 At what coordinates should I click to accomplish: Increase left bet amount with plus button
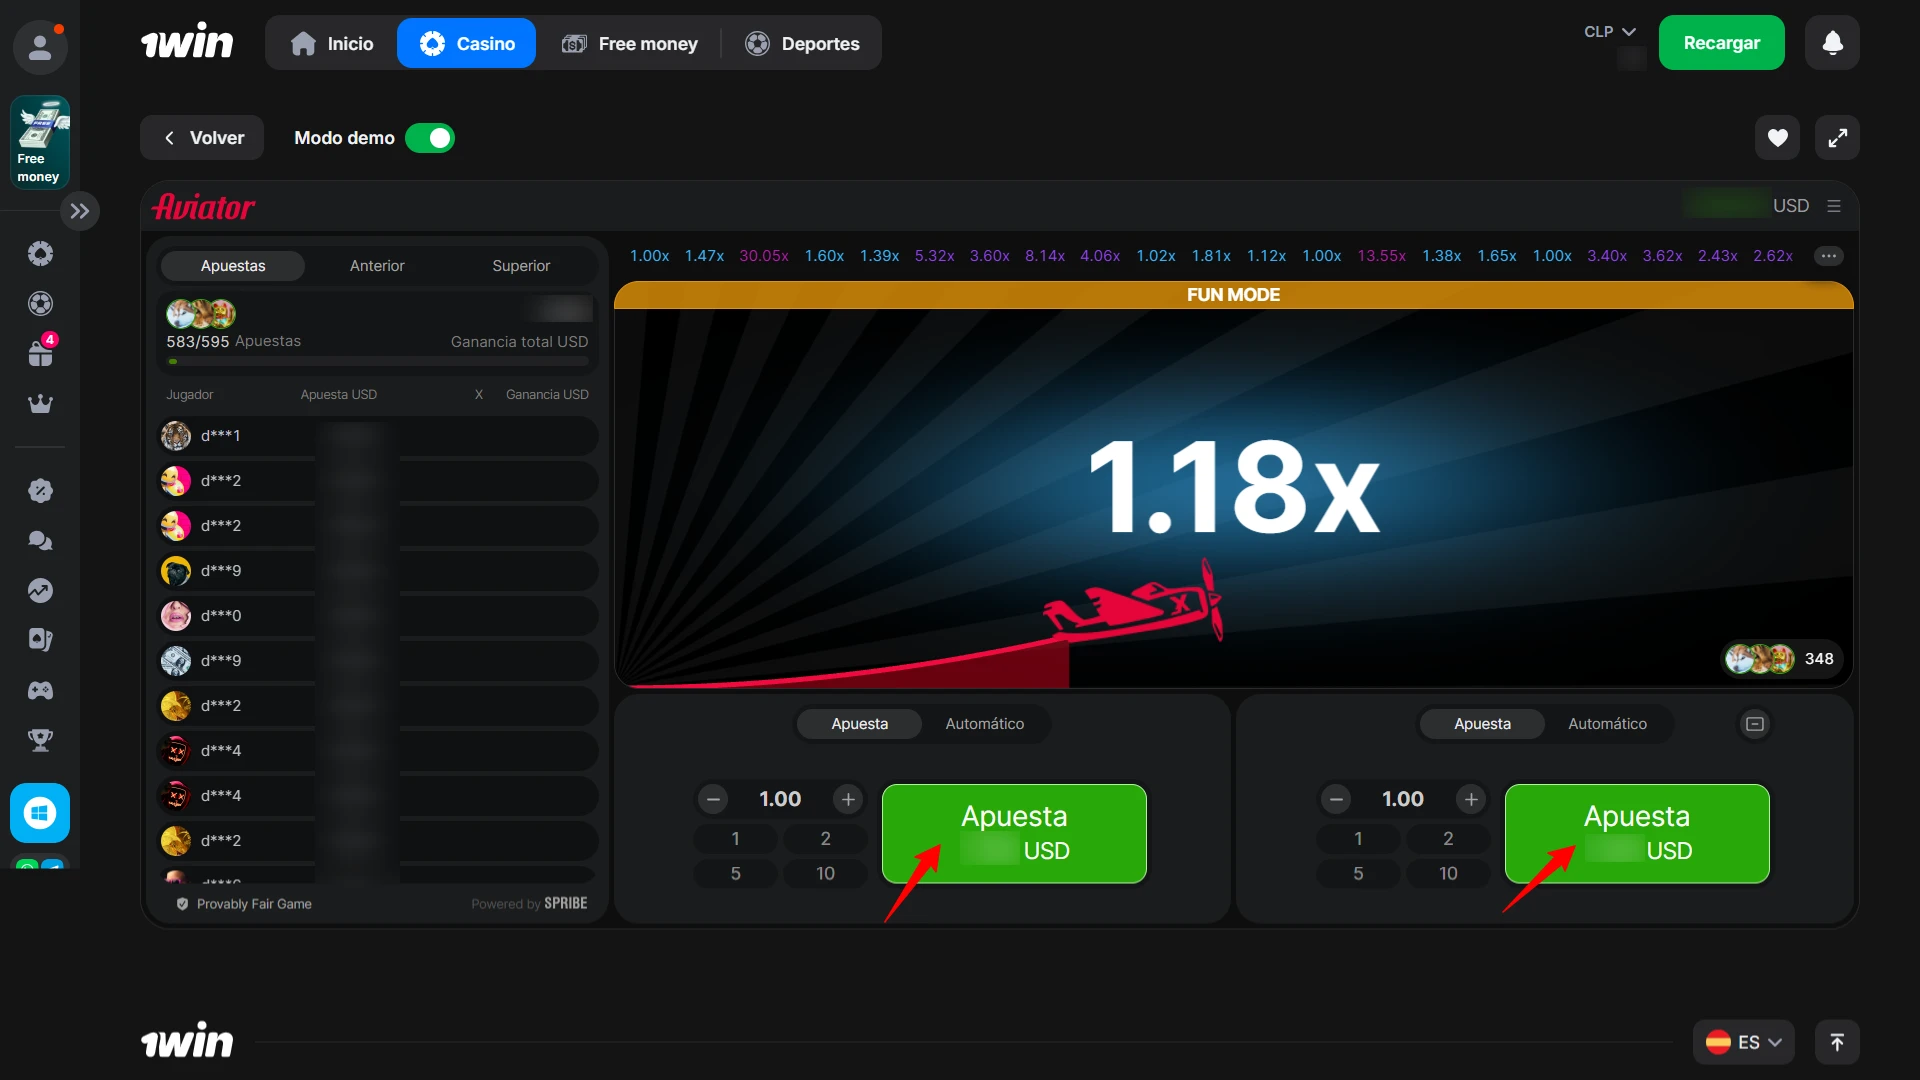click(848, 799)
